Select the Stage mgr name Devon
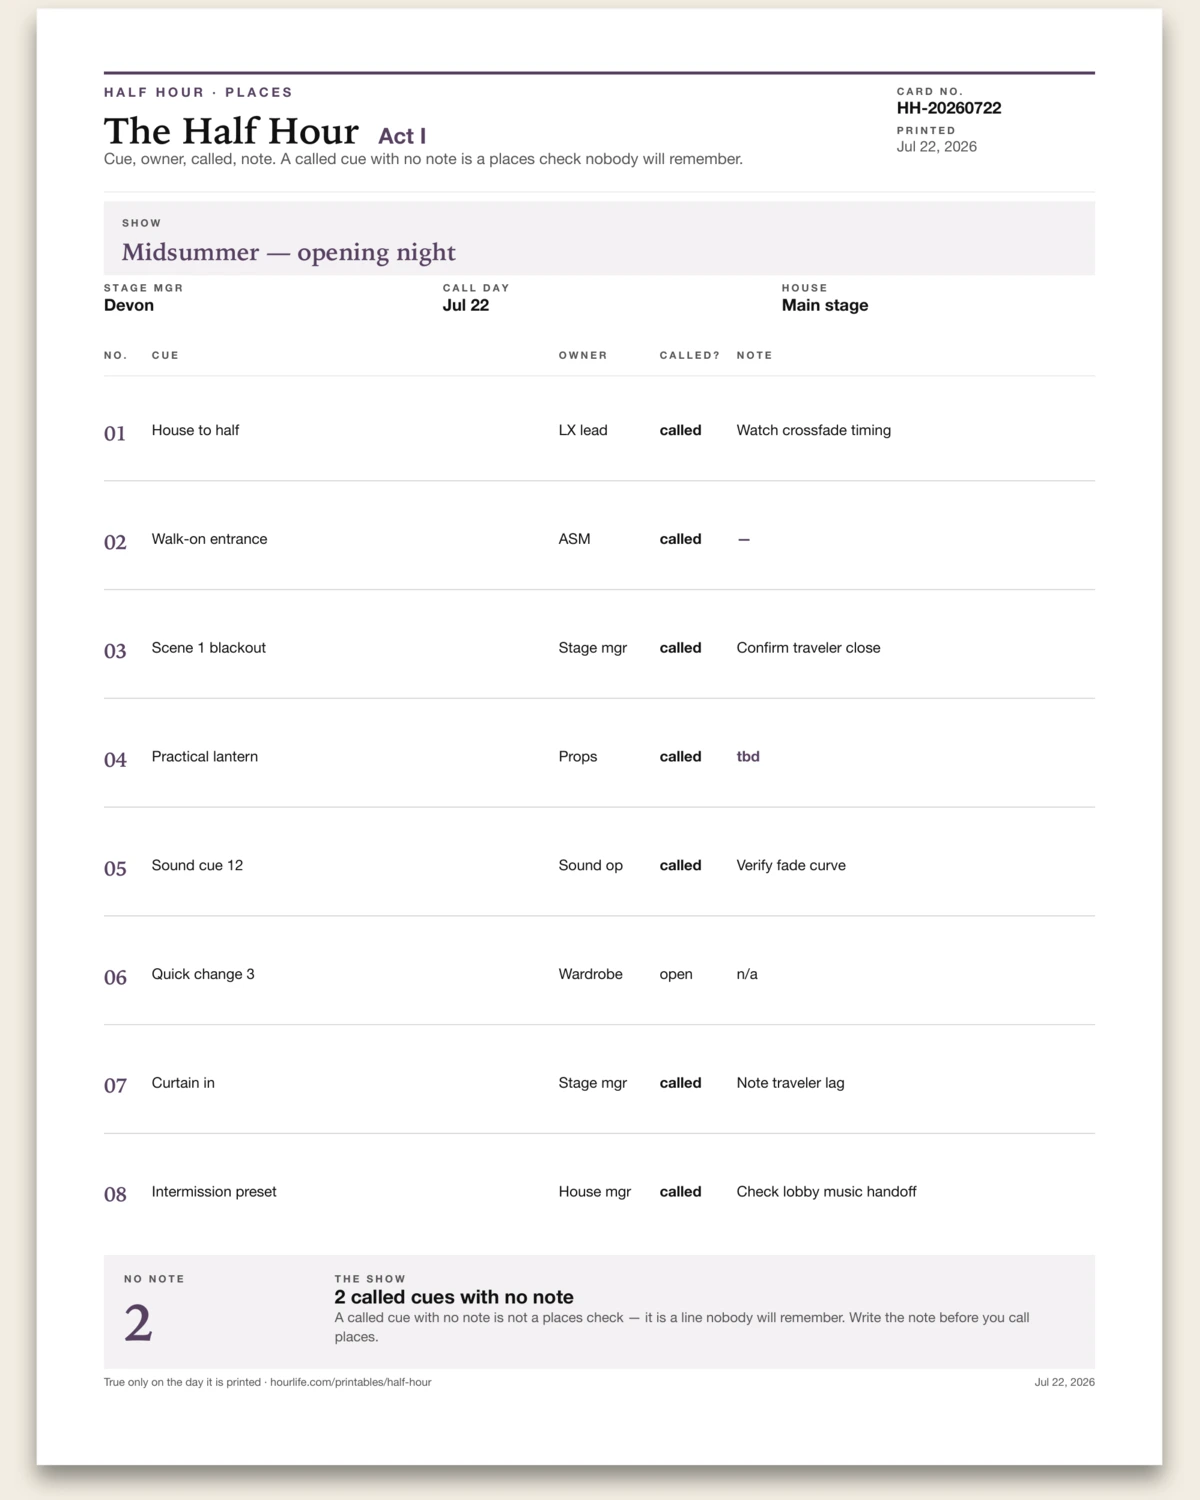This screenshot has height=1500, width=1200. click(x=129, y=305)
